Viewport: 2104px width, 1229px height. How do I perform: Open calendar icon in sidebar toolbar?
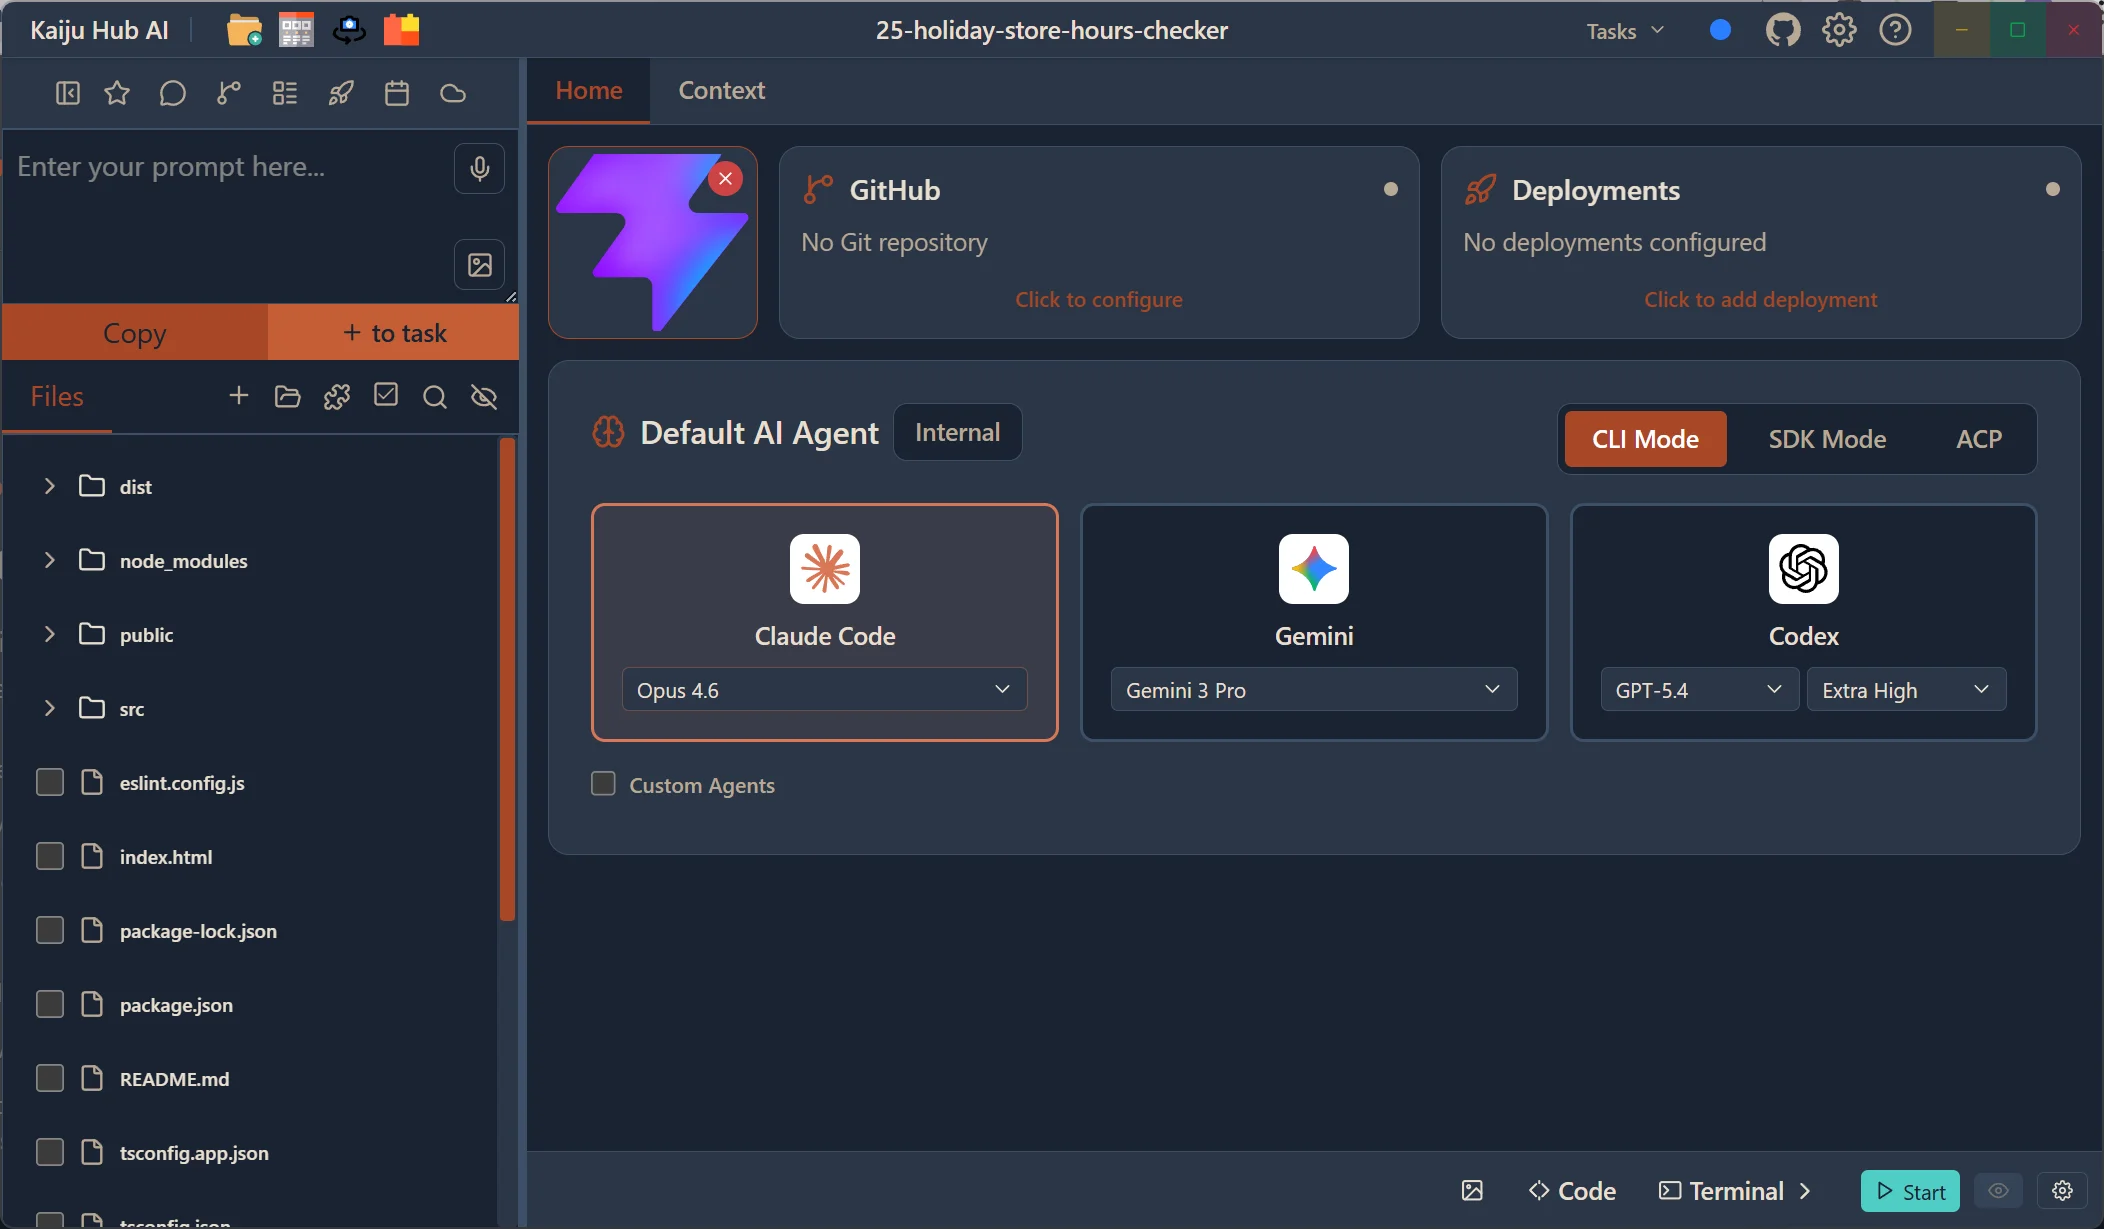click(397, 93)
